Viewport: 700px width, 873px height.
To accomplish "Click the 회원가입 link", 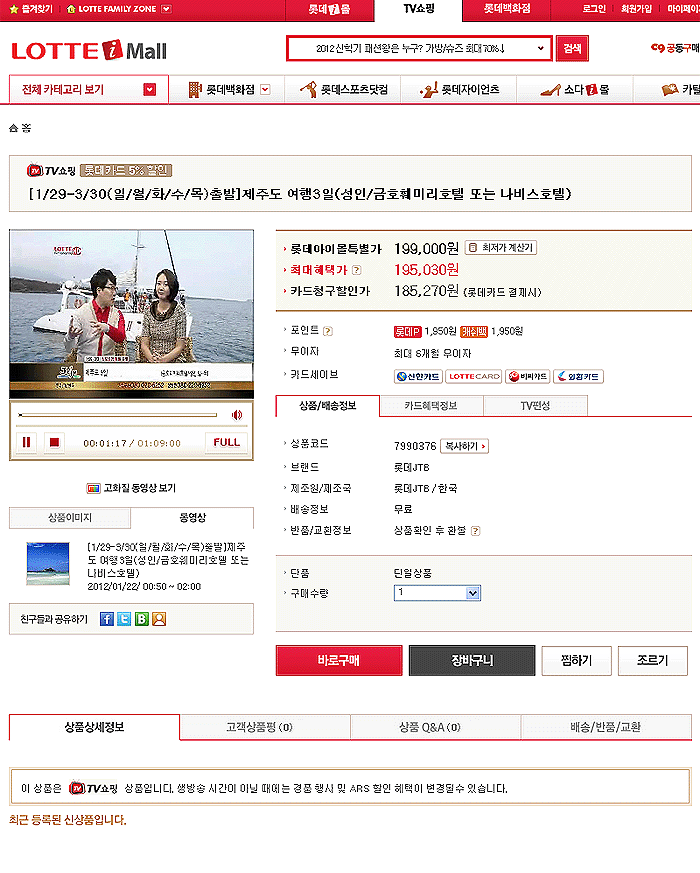I will pos(636,9).
